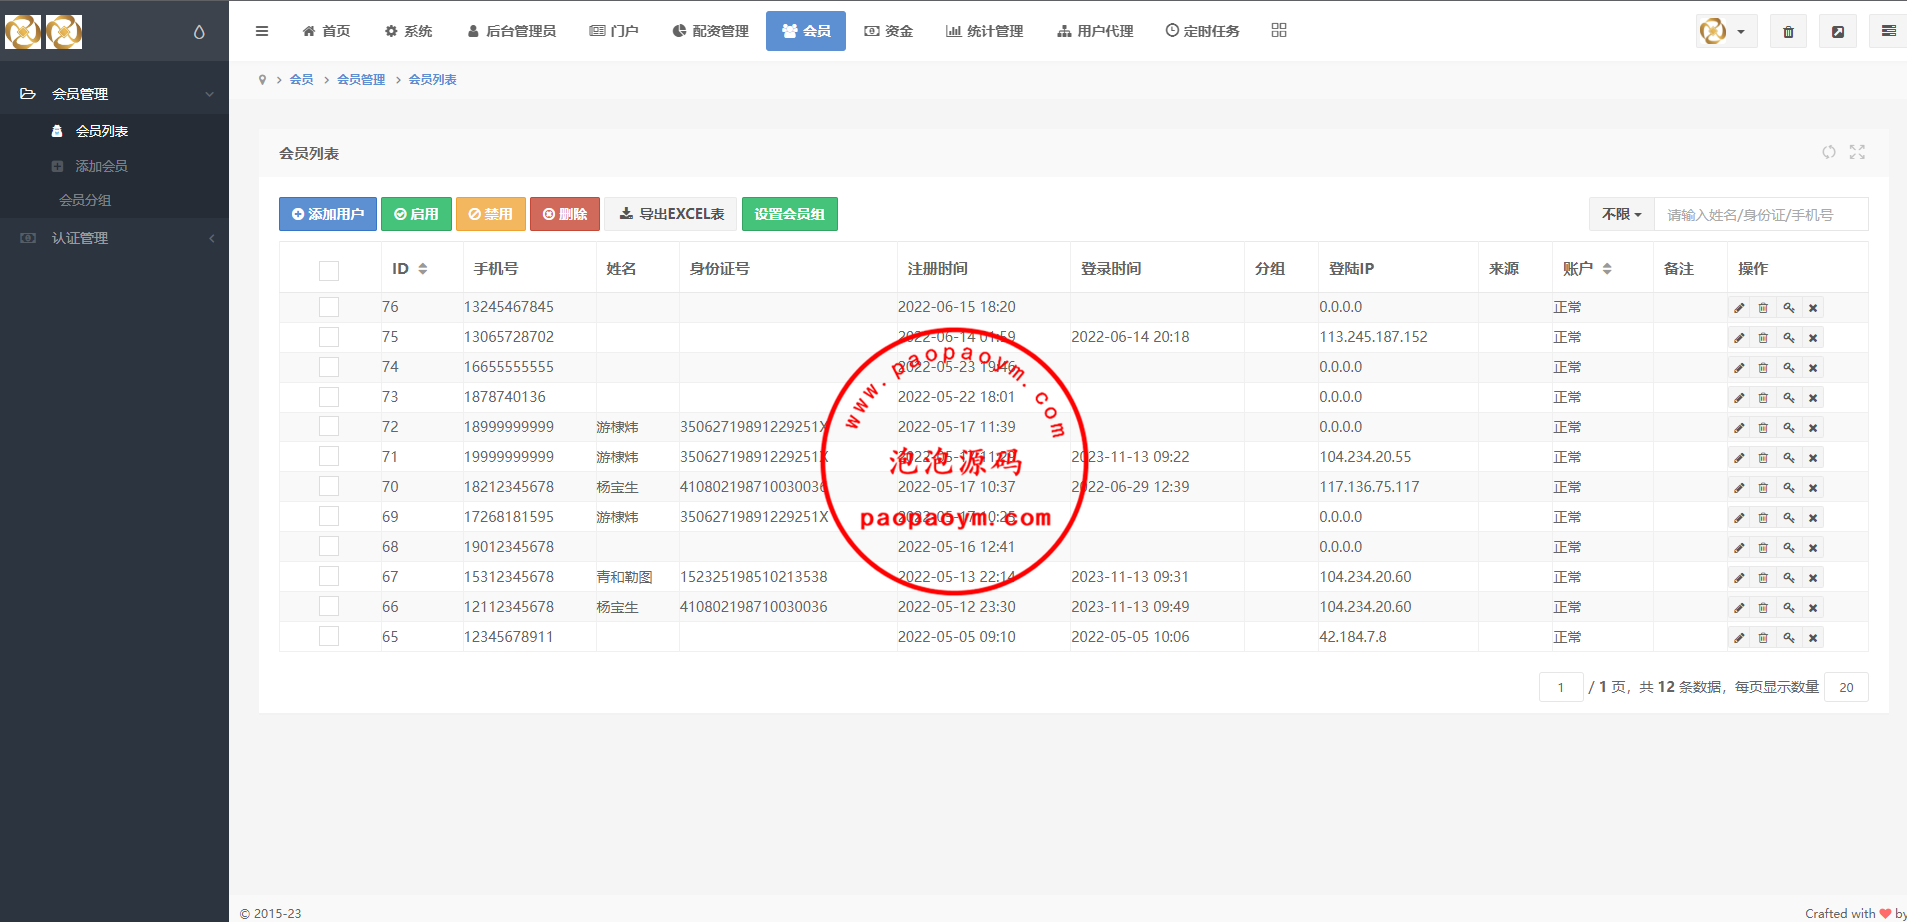Screen dimensions: 1907x922
Task: Click the key icon for member ID 74
Action: click(1789, 368)
